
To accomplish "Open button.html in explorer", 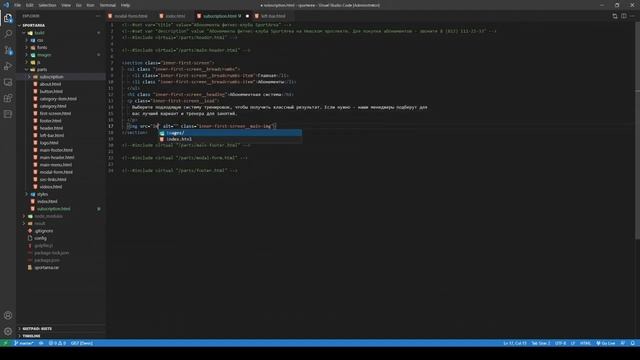I will pyautogui.click(x=51, y=91).
